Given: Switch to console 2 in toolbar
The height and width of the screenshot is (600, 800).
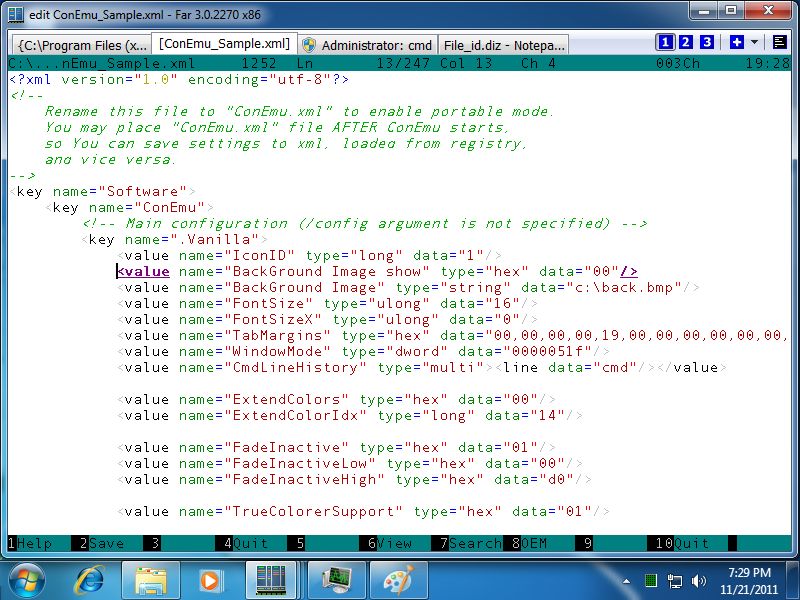Looking at the screenshot, I should (x=686, y=42).
